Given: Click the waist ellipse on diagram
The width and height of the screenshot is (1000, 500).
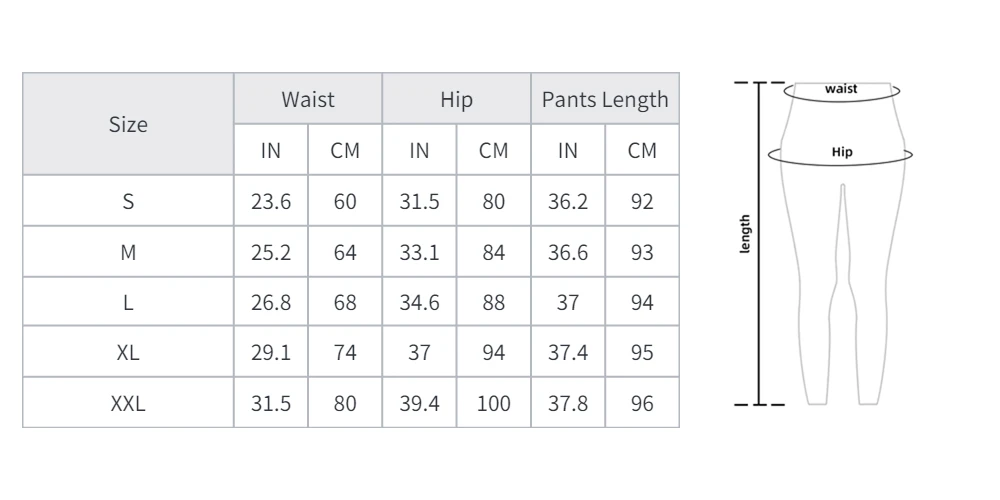Looking at the screenshot, I should [x=842, y=91].
